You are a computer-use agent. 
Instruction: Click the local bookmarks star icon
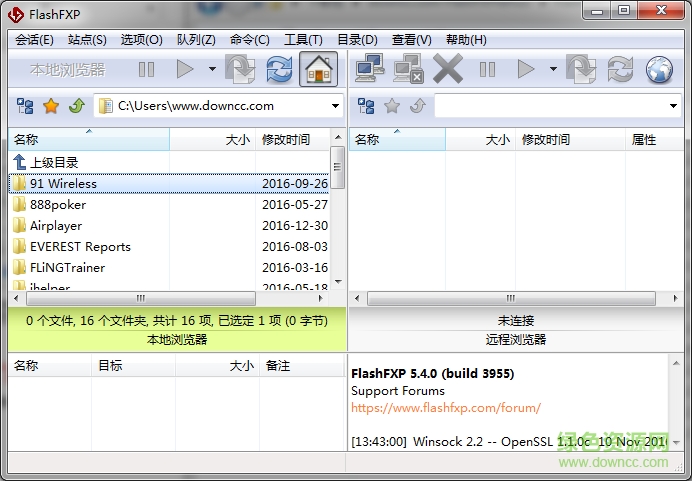coord(51,106)
